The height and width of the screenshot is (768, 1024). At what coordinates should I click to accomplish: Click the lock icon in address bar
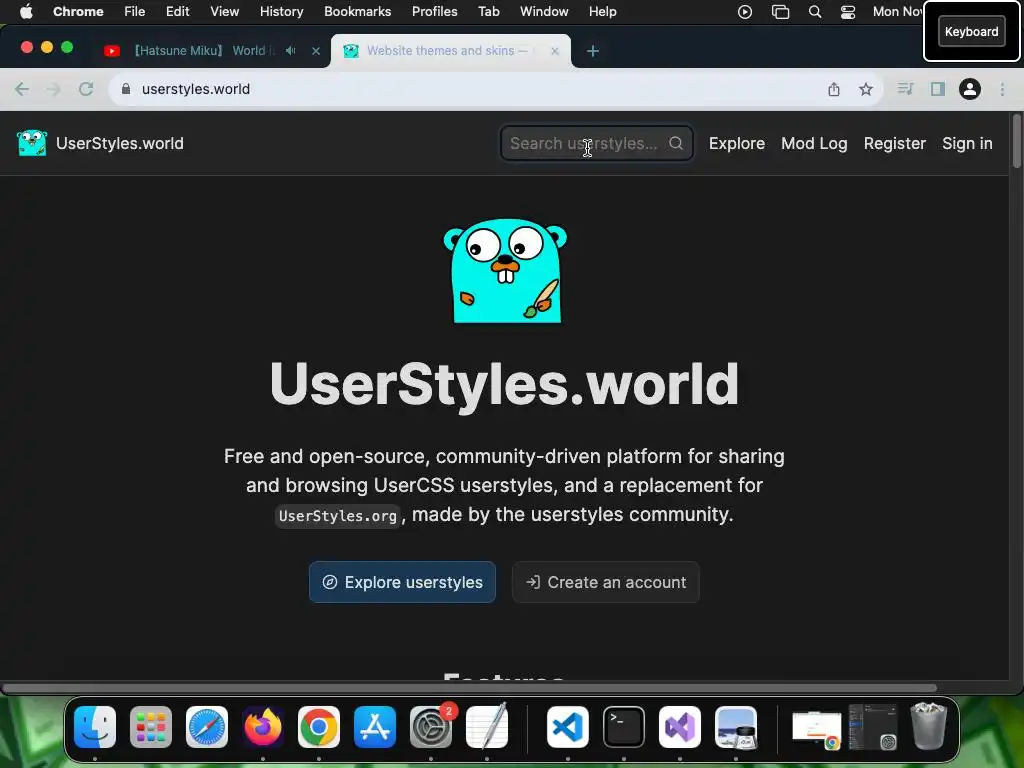(126, 89)
